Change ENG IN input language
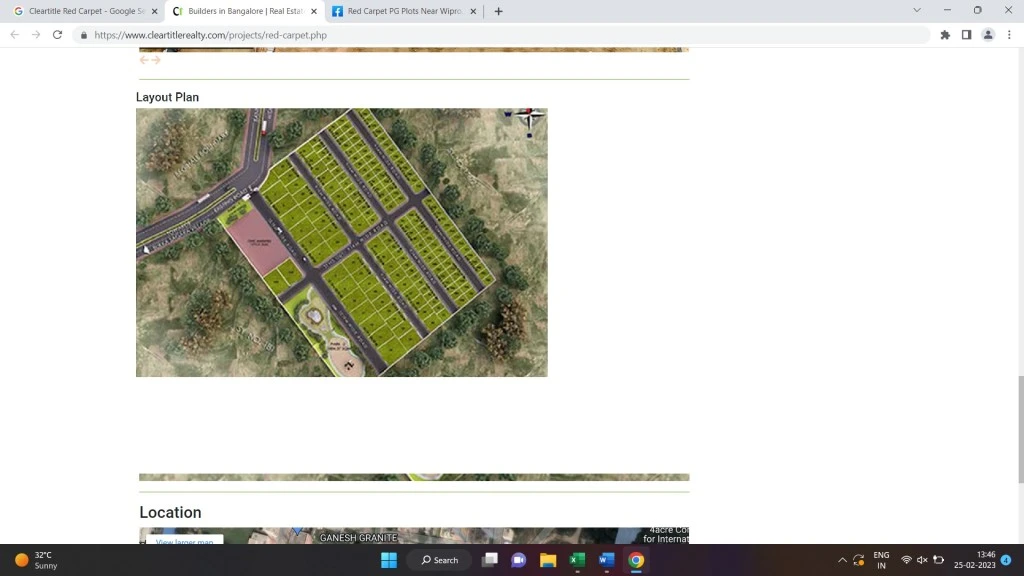 pyautogui.click(x=881, y=560)
